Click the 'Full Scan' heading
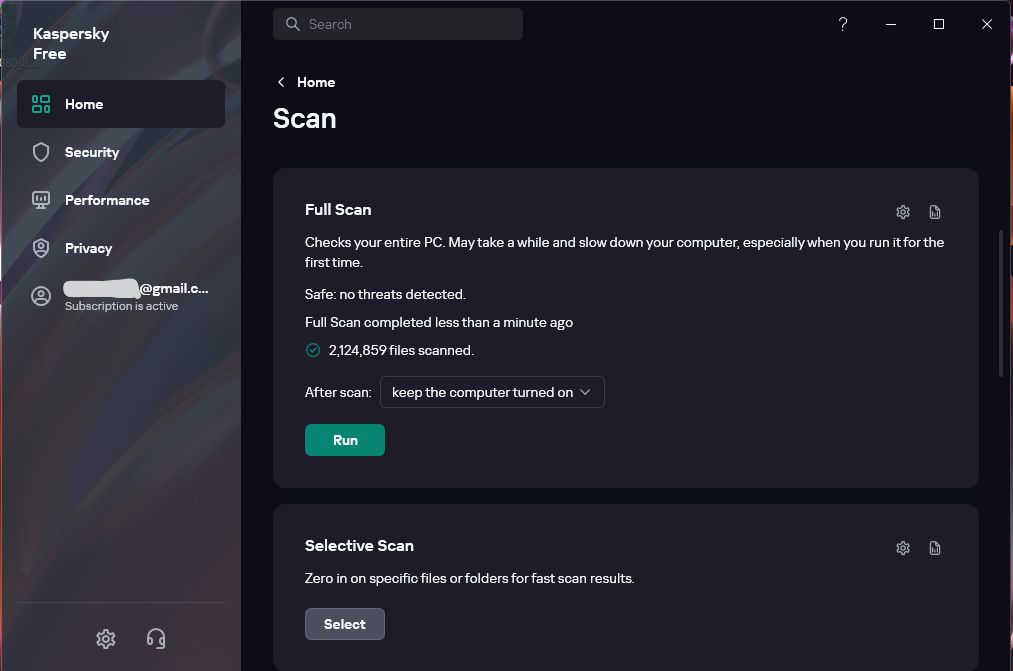Screen dimensions: 1013x671 (x=338, y=209)
